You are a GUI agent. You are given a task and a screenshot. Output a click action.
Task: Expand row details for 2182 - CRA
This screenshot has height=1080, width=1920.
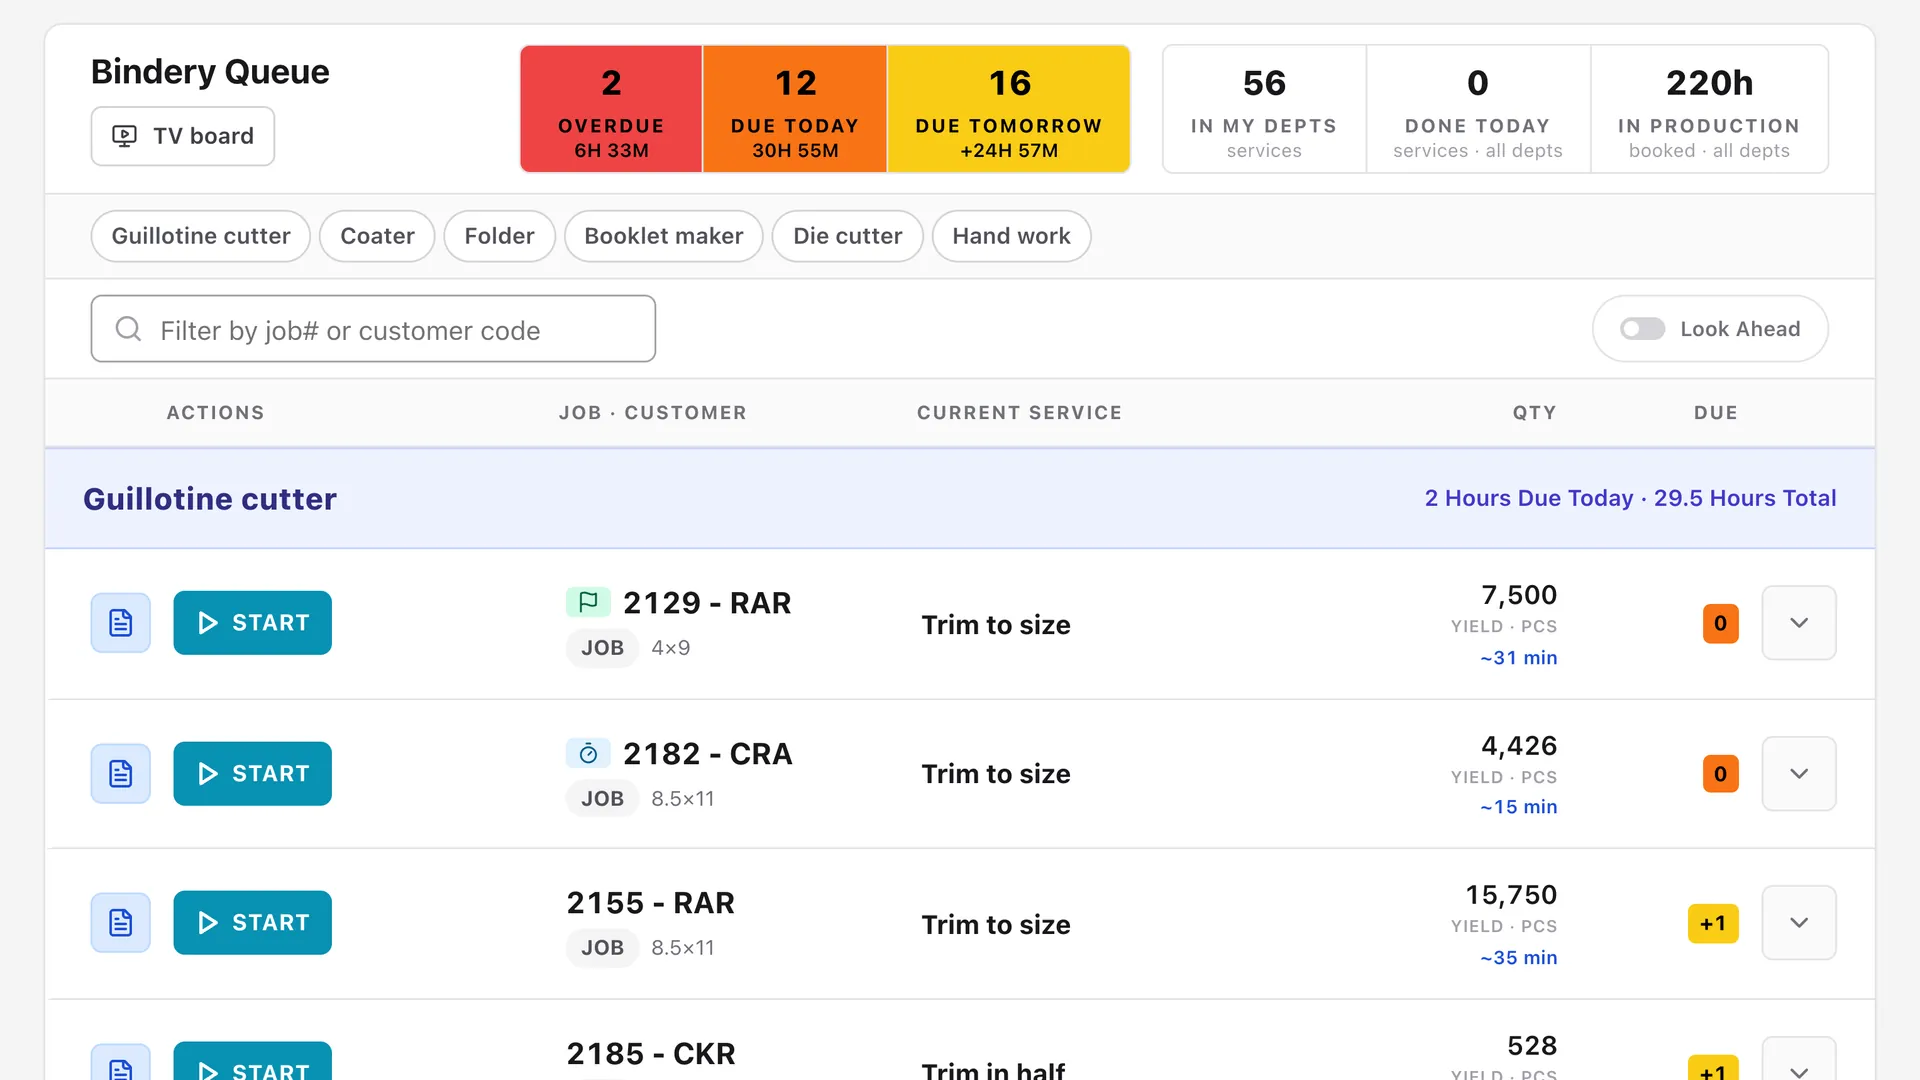1799,774
